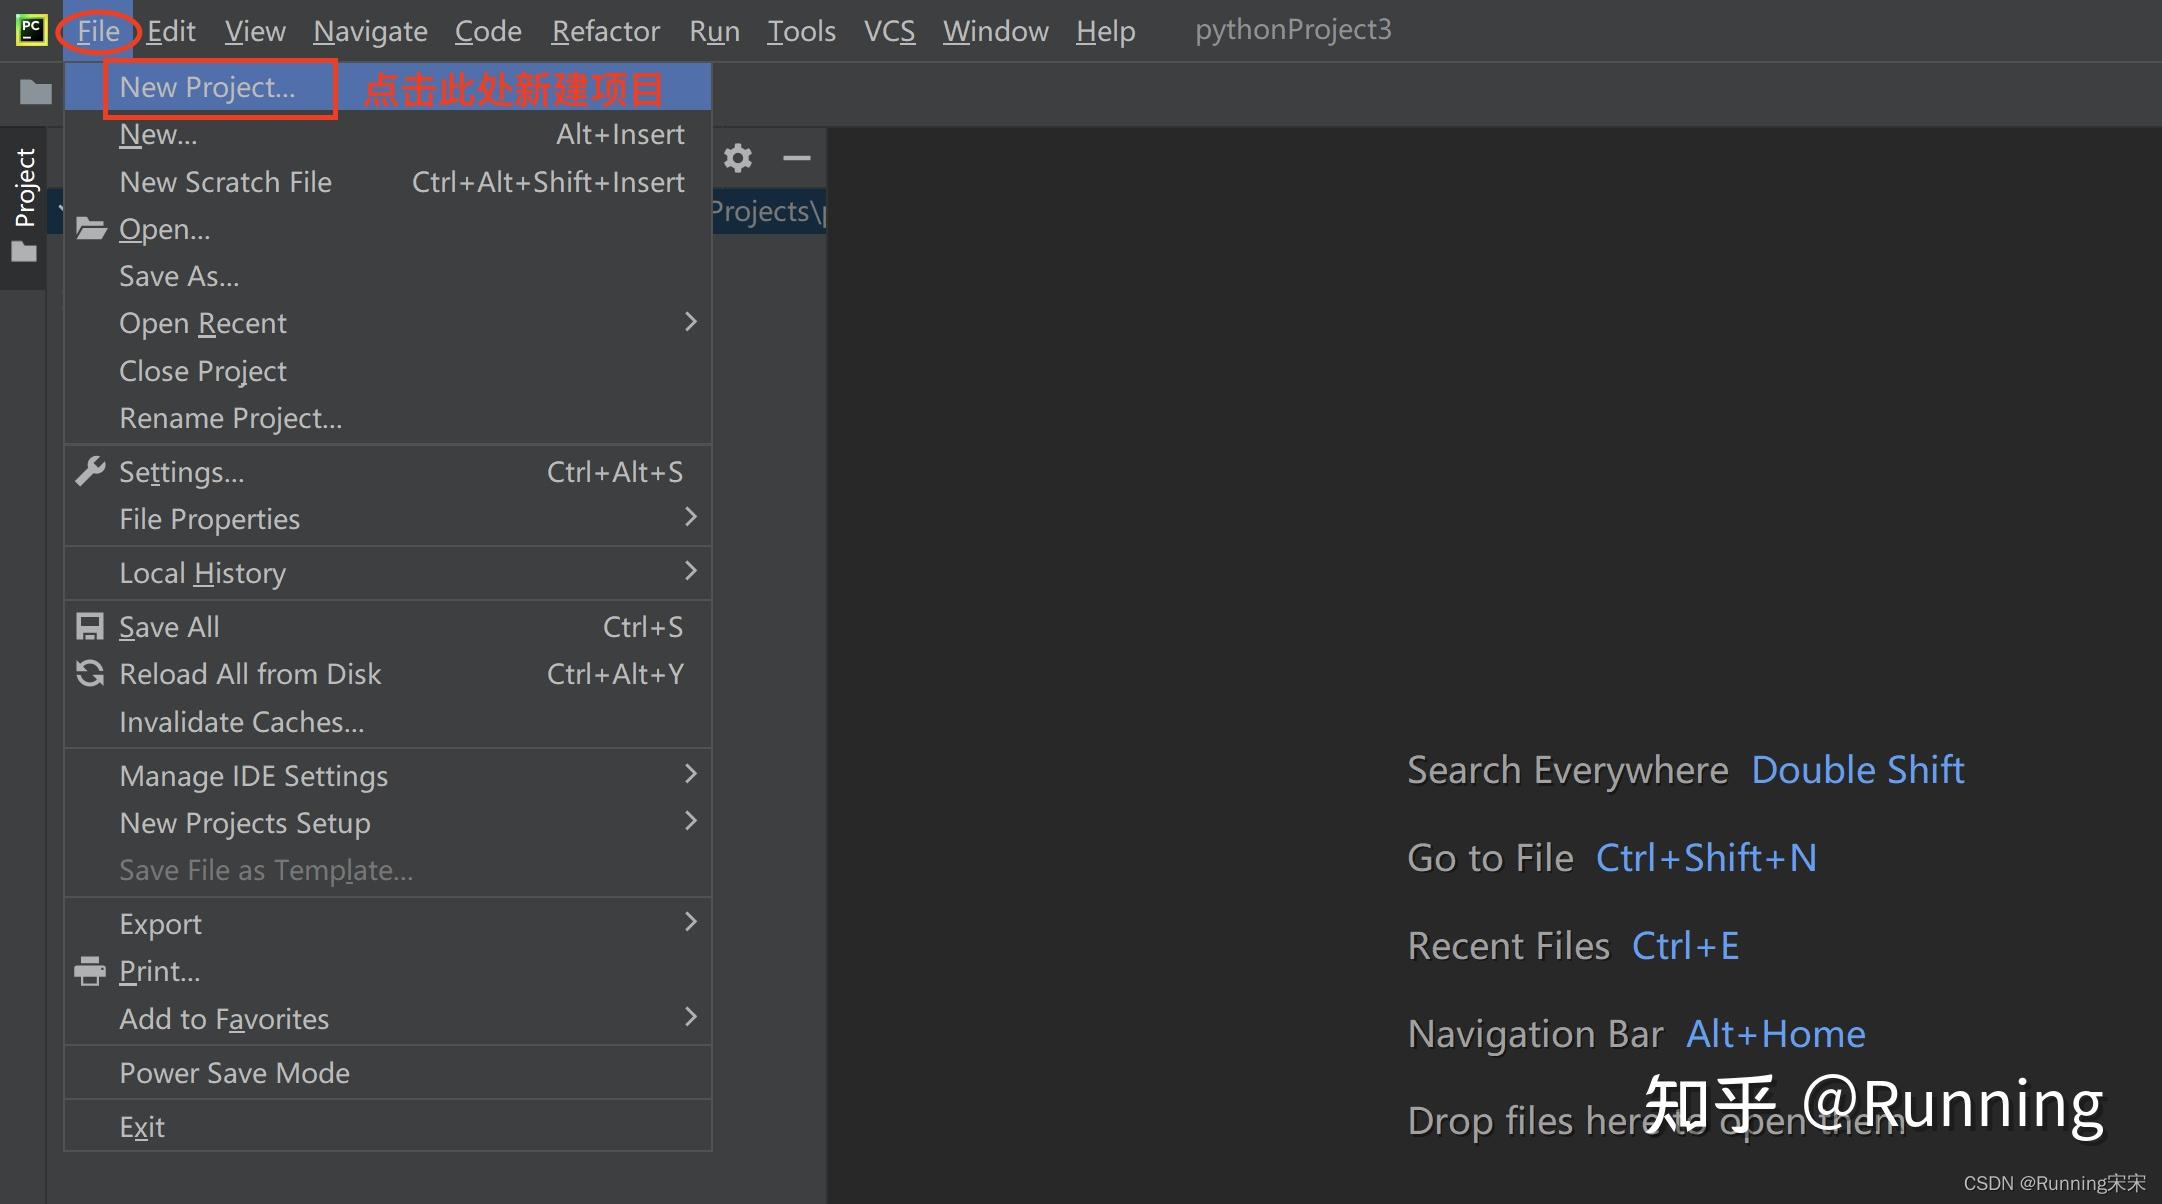Image resolution: width=2162 pixels, height=1204 pixels.
Task: Open the Run menu
Action: [713, 30]
